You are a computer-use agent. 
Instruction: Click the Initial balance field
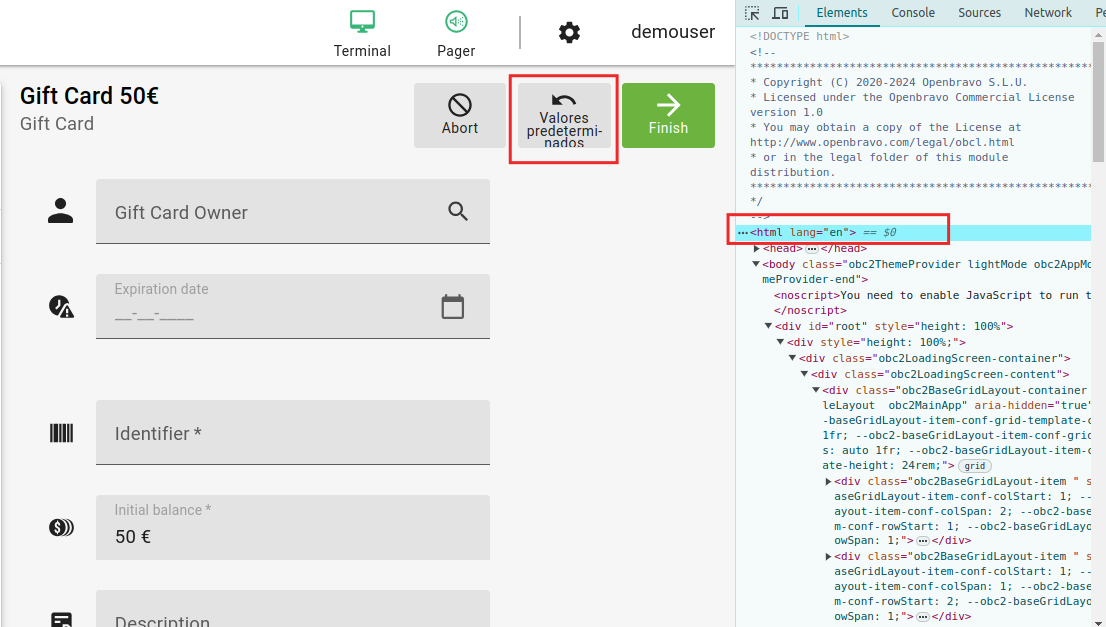coord(292,527)
